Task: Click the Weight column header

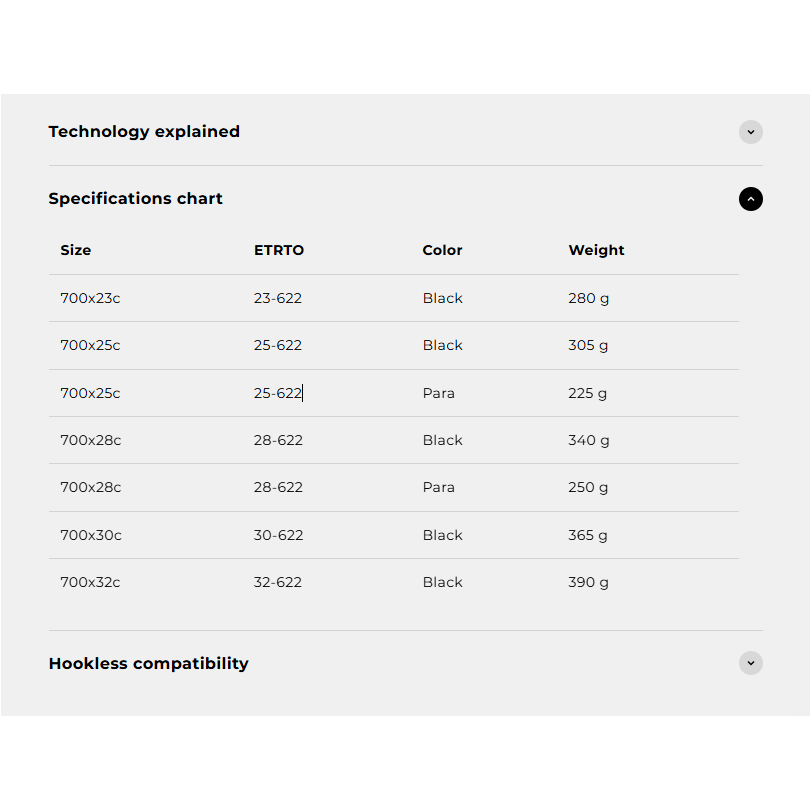Action: point(596,250)
